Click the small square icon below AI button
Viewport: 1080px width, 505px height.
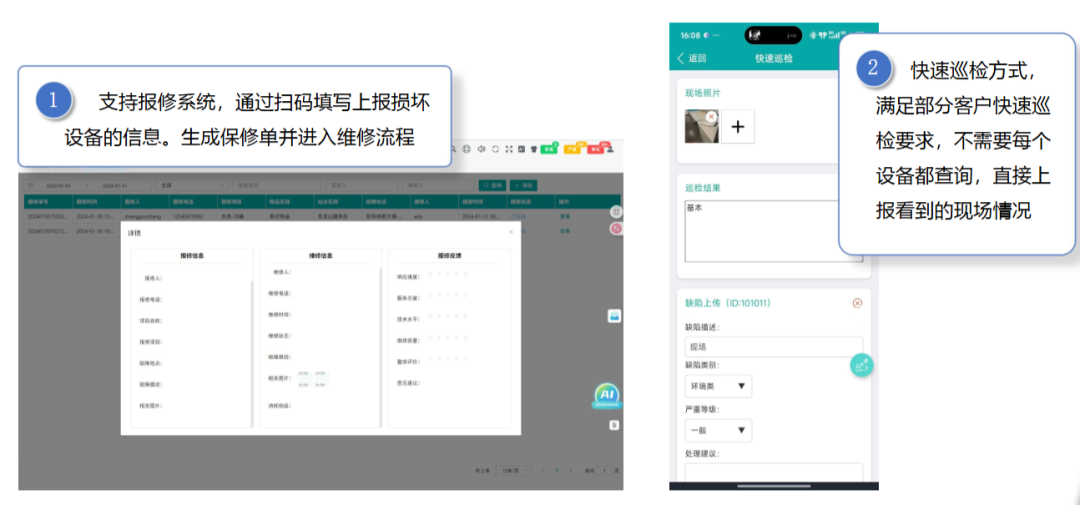click(614, 426)
